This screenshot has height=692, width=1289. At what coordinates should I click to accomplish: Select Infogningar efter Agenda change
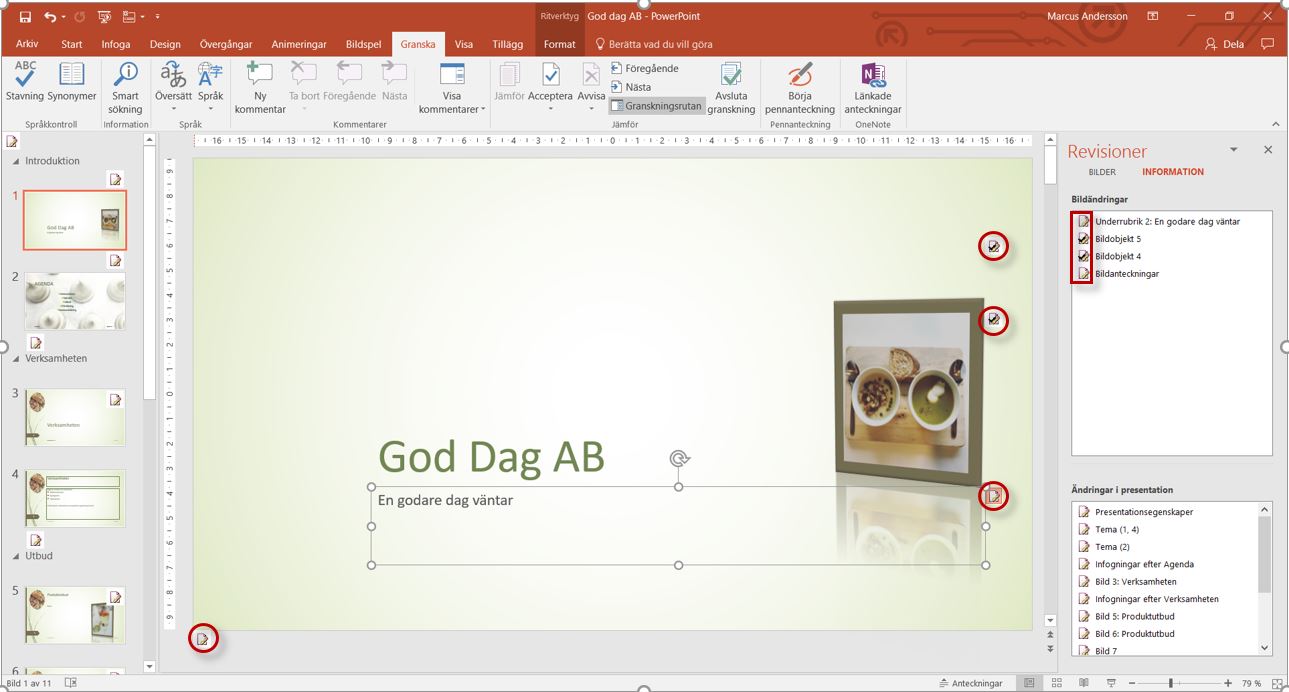tap(1144, 564)
